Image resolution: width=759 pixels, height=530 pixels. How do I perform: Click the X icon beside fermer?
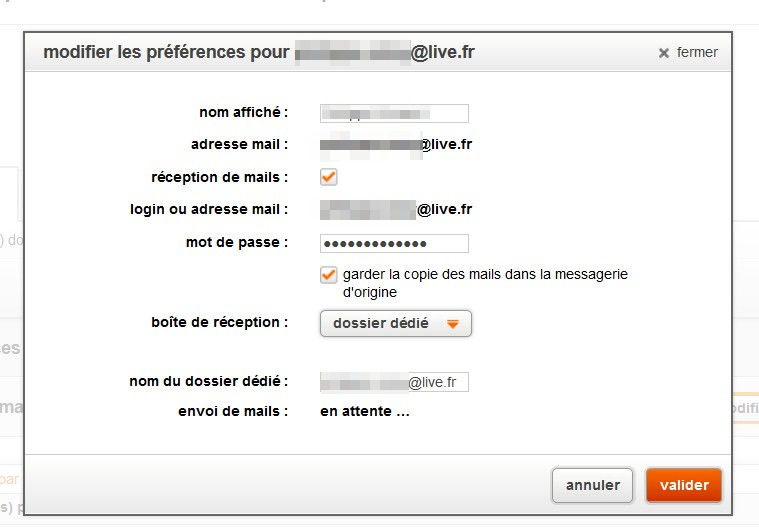click(663, 53)
